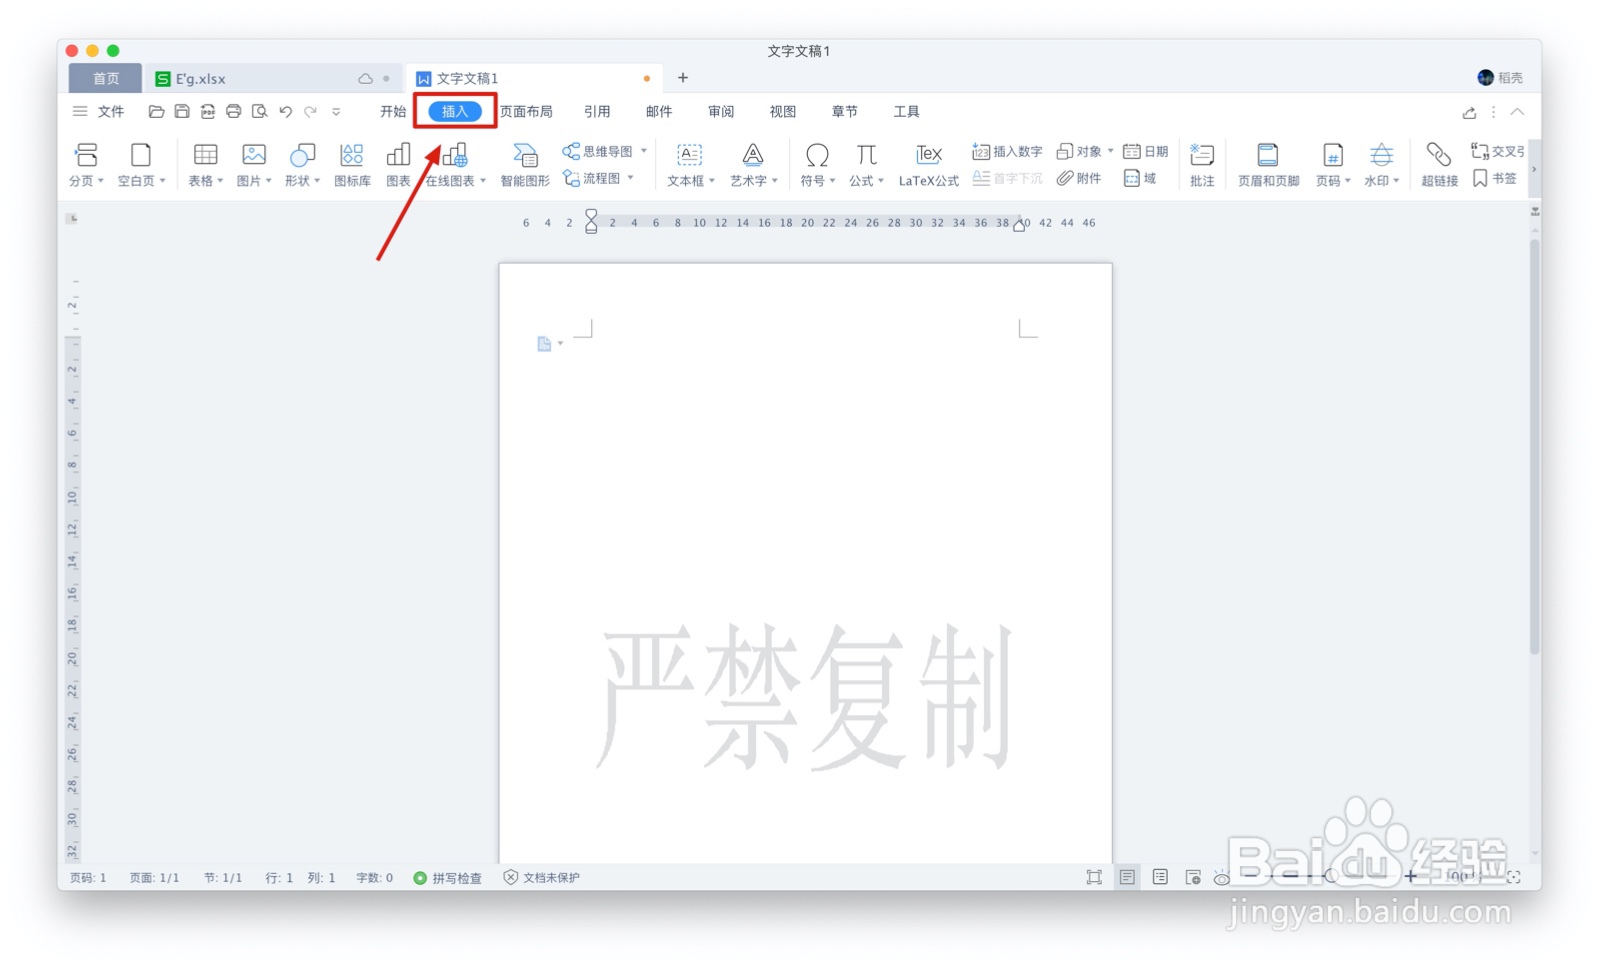The width and height of the screenshot is (1599, 967).
Task: Go to the Home (首页) tab
Action: 106,78
